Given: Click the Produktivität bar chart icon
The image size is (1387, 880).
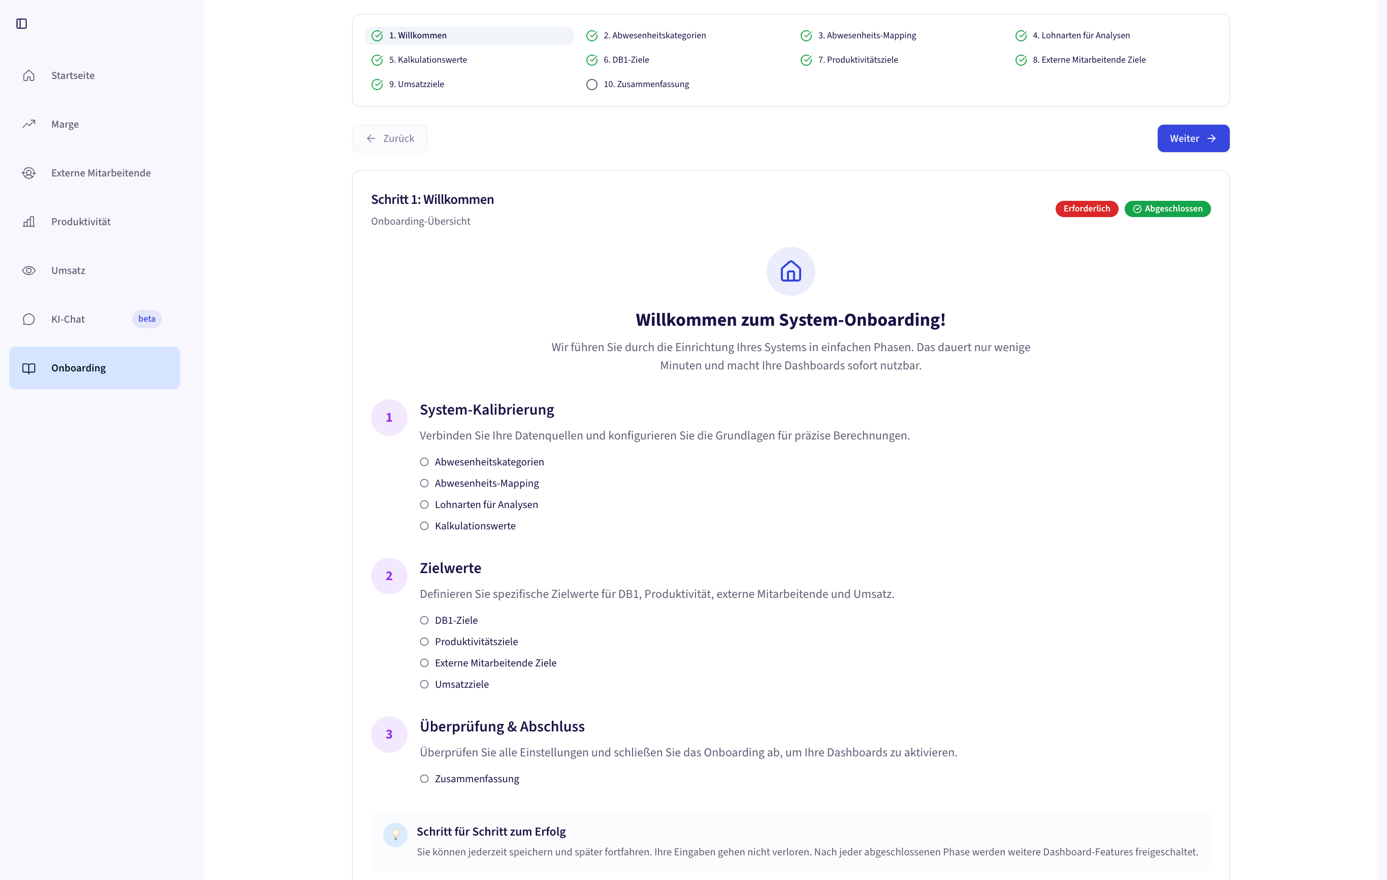Looking at the screenshot, I should (29, 222).
